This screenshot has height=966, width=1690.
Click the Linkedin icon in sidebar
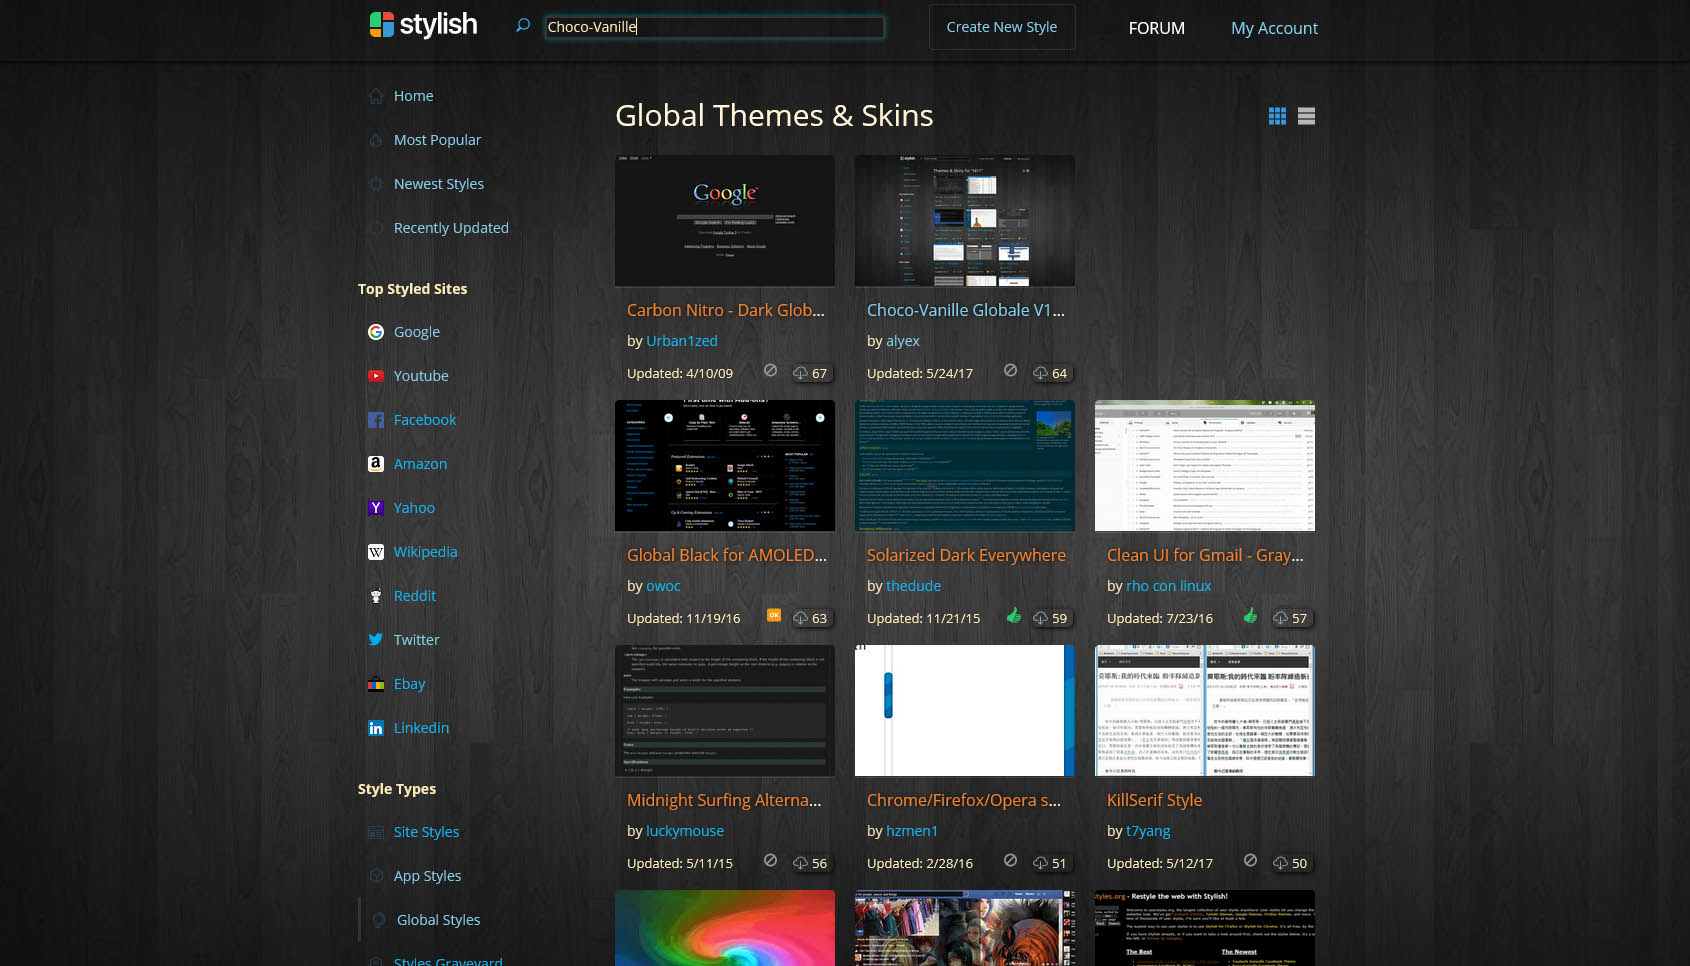(376, 728)
